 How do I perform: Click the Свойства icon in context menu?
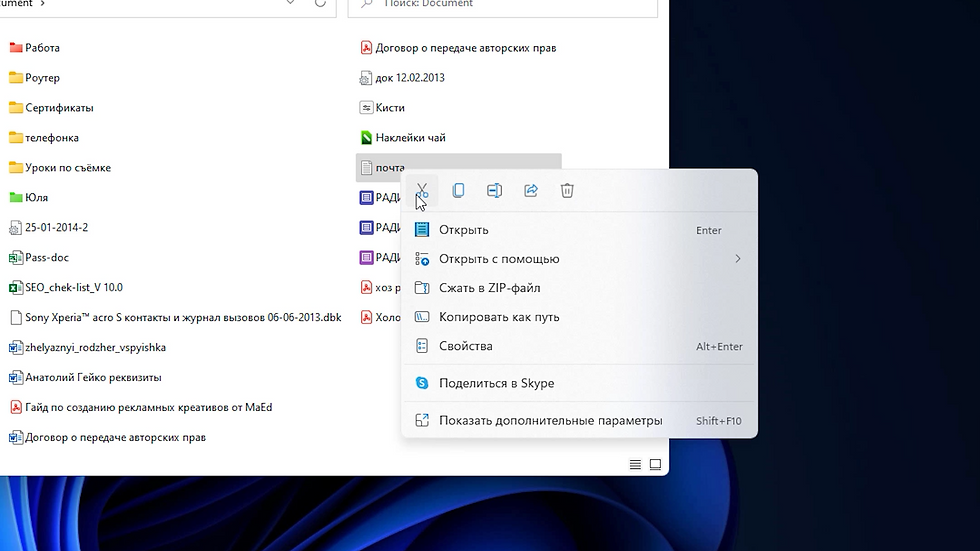click(x=422, y=346)
